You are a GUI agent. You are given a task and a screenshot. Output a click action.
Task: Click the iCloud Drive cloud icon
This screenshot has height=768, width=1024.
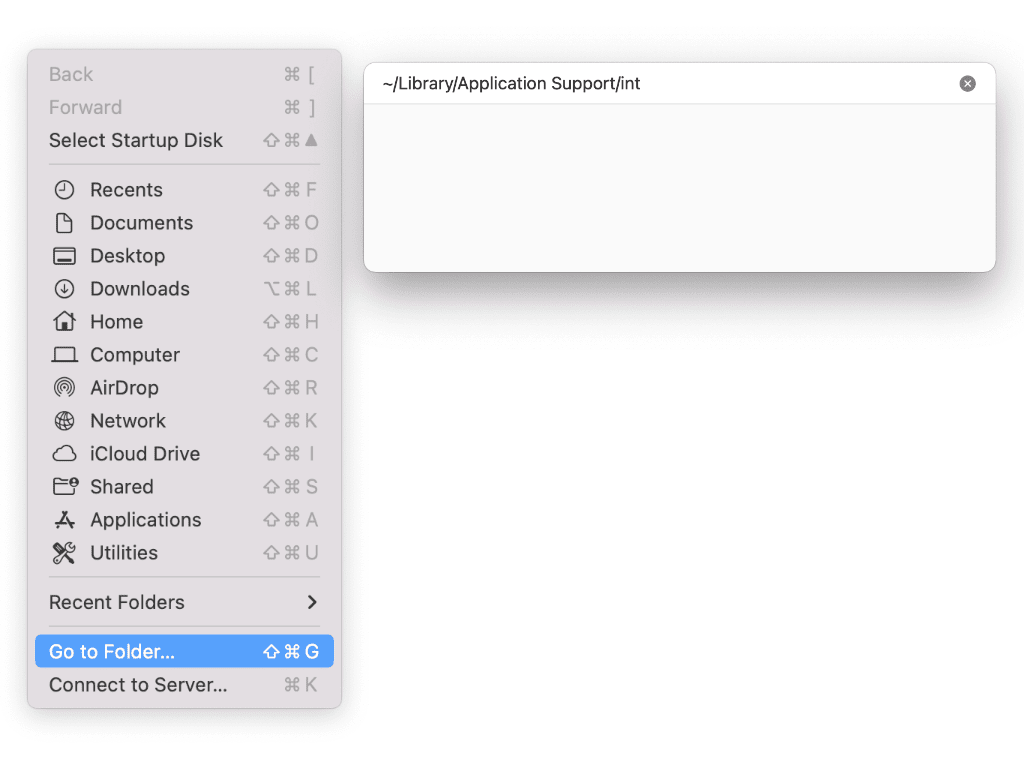point(64,454)
